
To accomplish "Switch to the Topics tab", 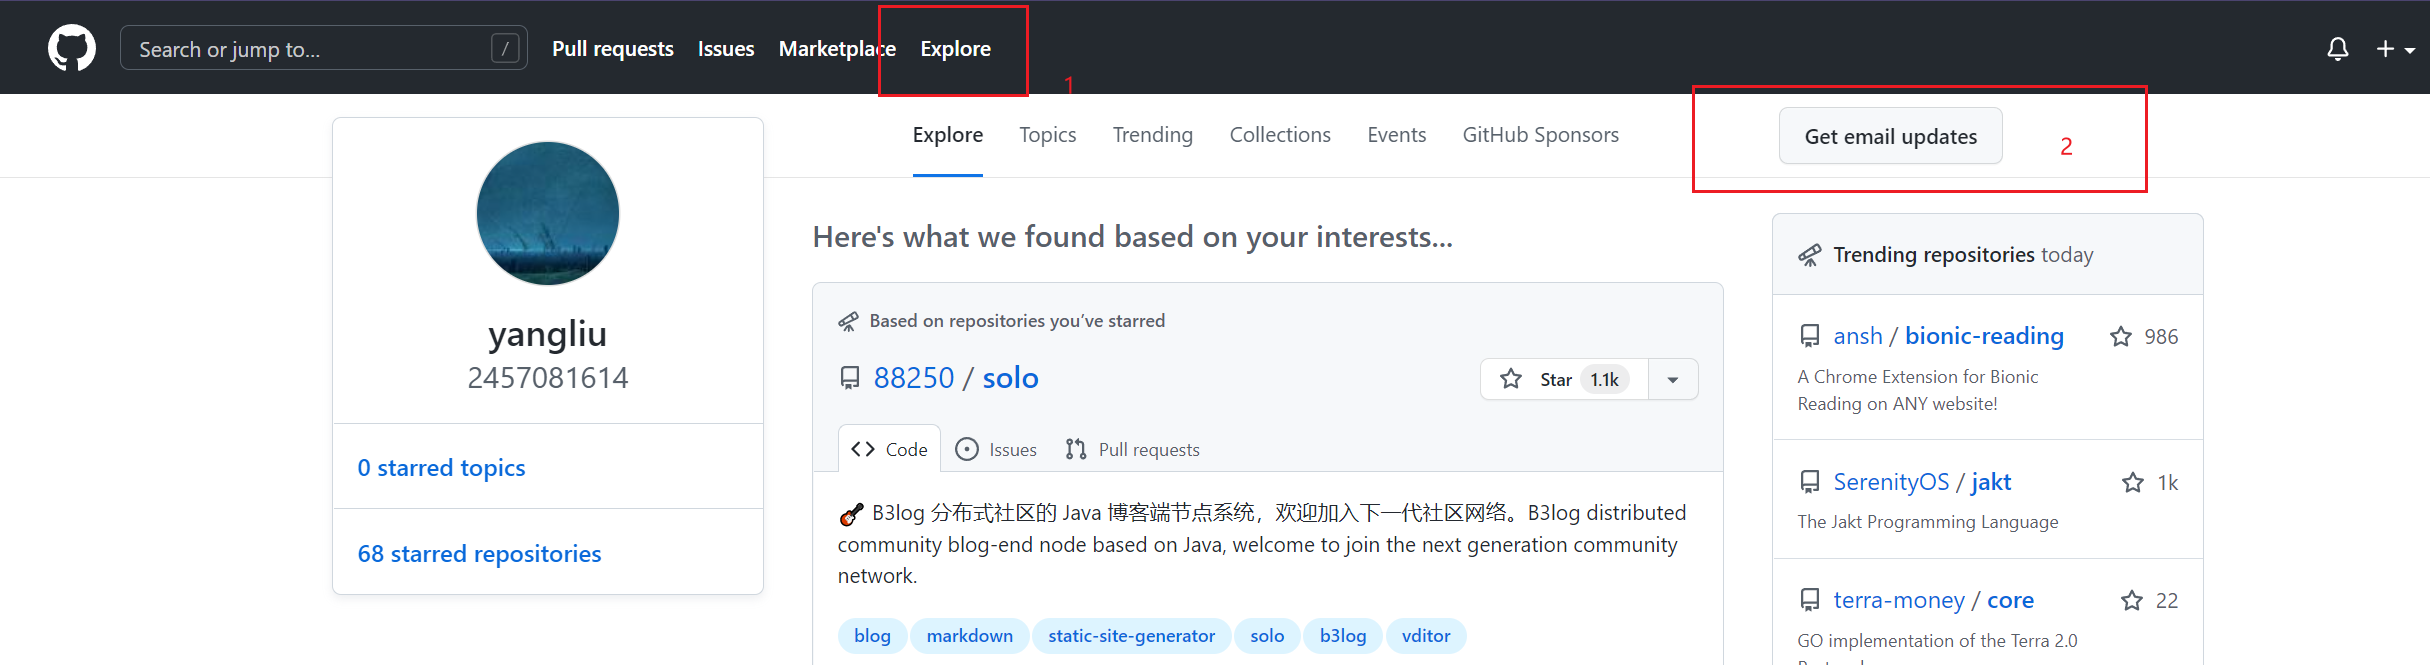I will point(1048,135).
